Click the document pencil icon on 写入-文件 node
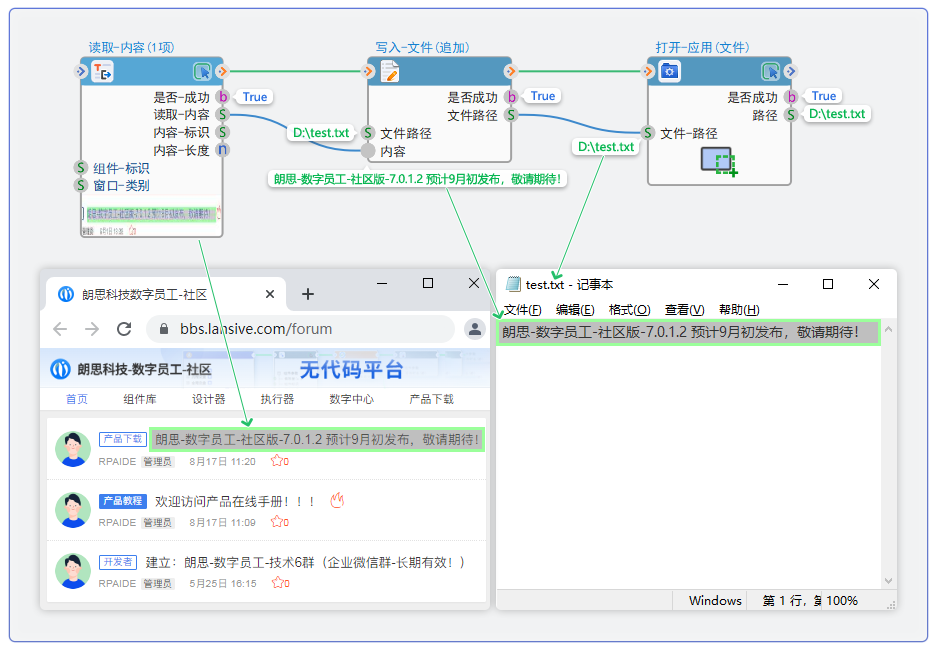 click(x=389, y=71)
